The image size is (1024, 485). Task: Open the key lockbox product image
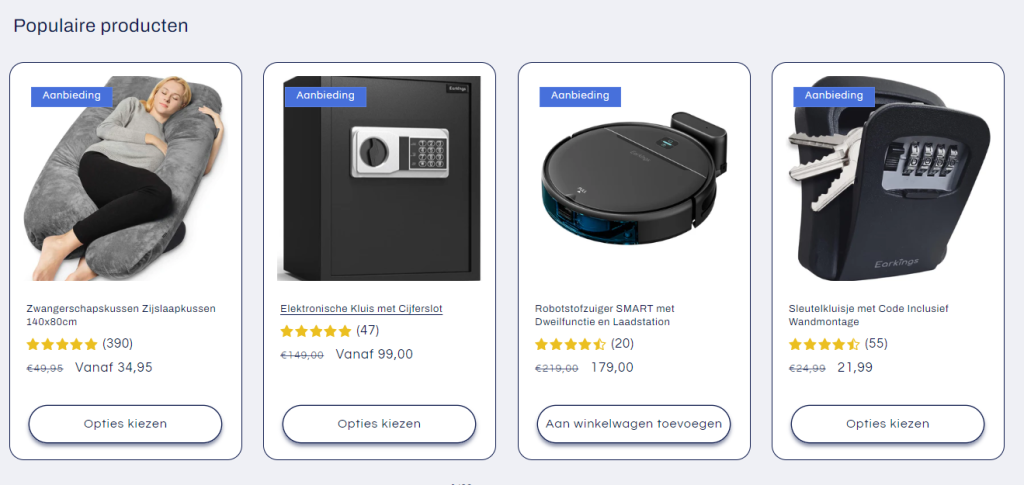click(x=888, y=178)
